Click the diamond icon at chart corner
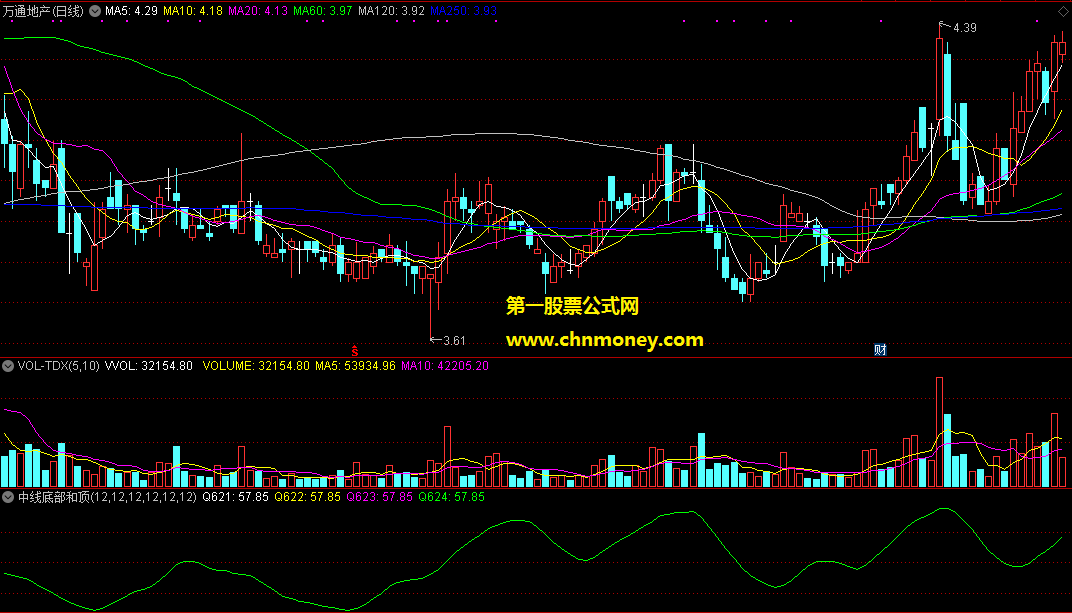The height and width of the screenshot is (613, 1072). [x=1063, y=12]
